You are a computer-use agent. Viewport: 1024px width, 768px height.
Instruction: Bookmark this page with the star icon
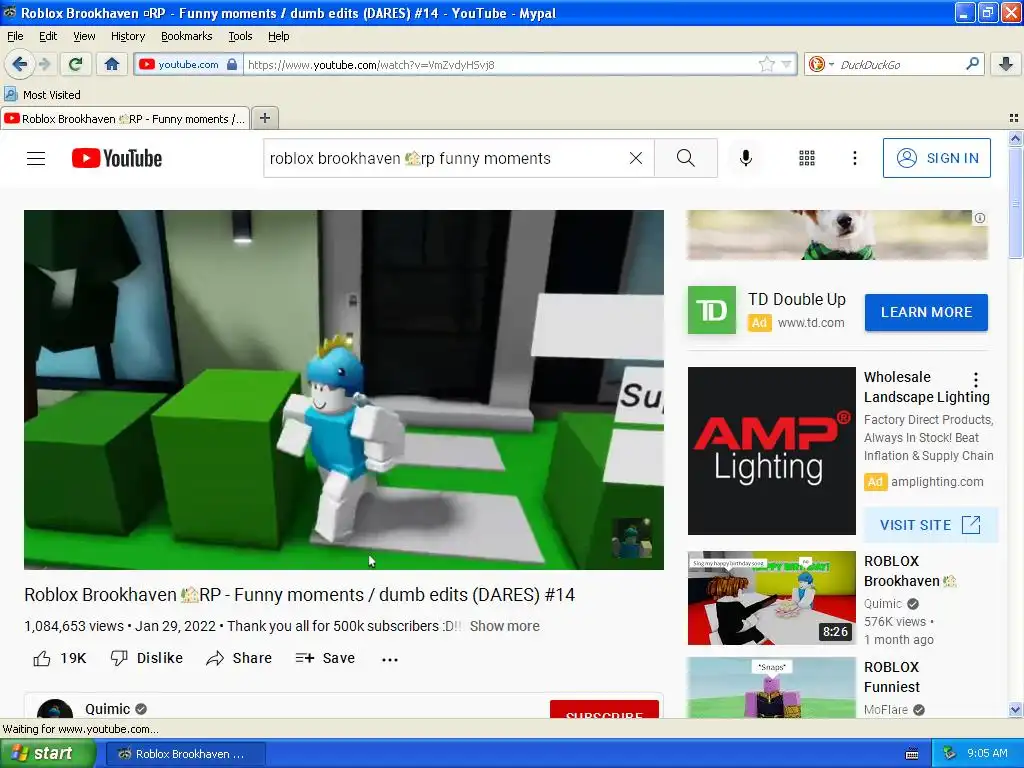(766, 64)
